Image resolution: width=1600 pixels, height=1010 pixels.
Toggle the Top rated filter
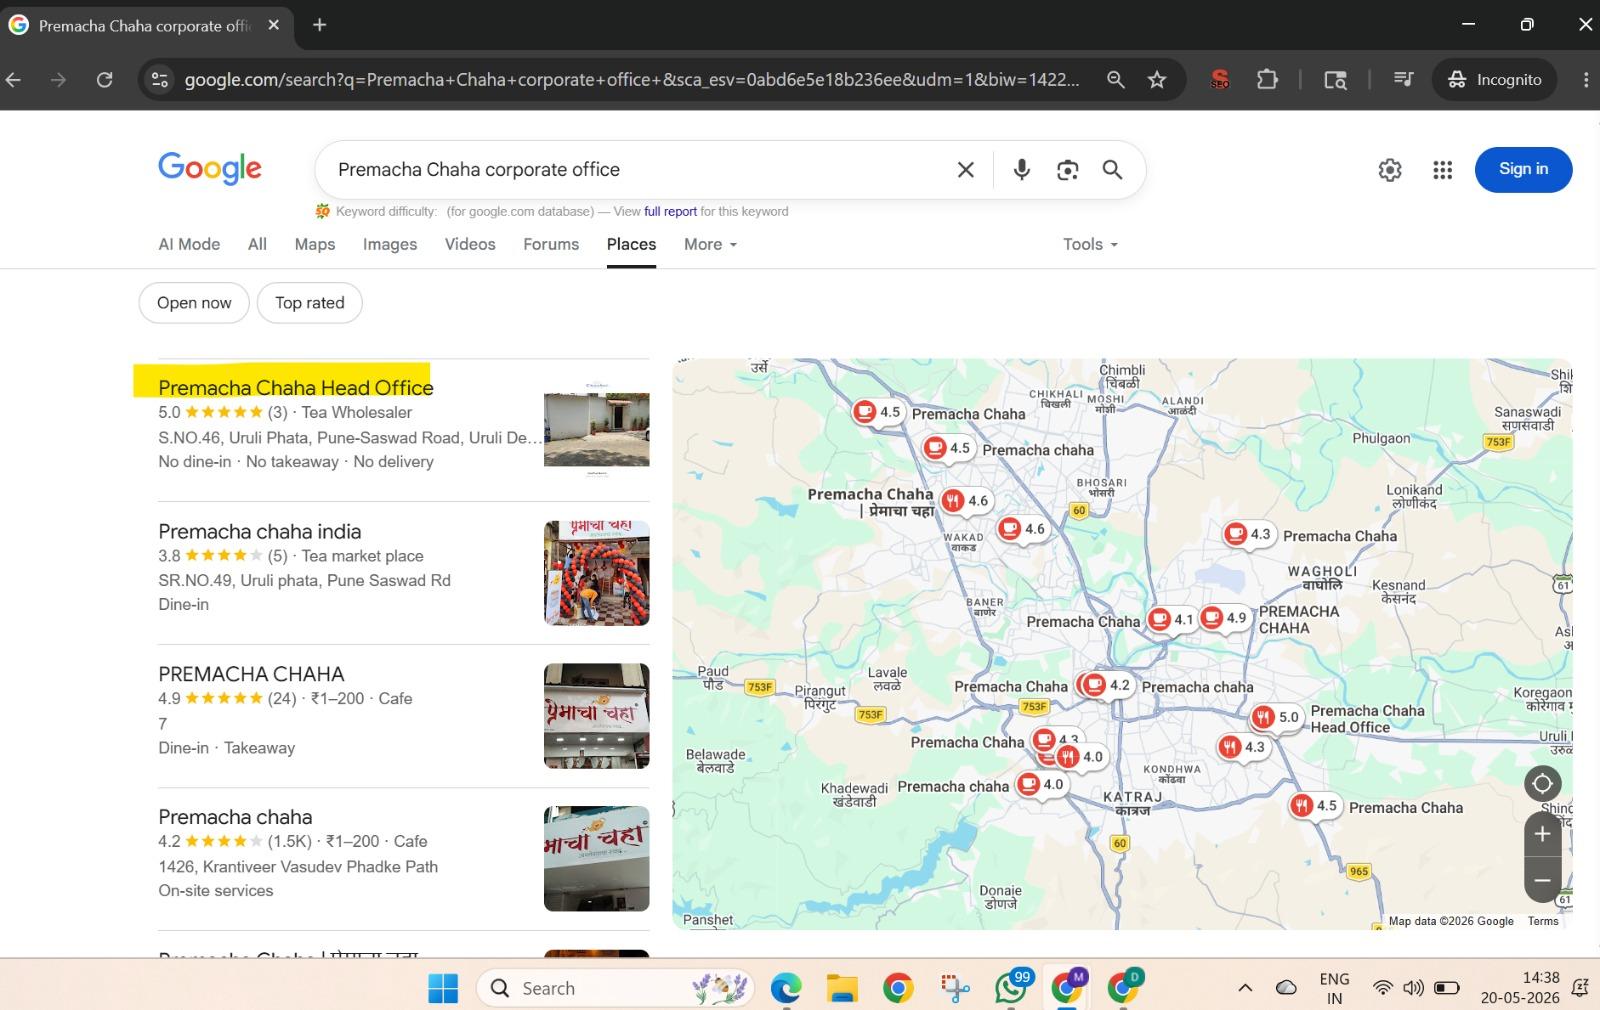(310, 303)
